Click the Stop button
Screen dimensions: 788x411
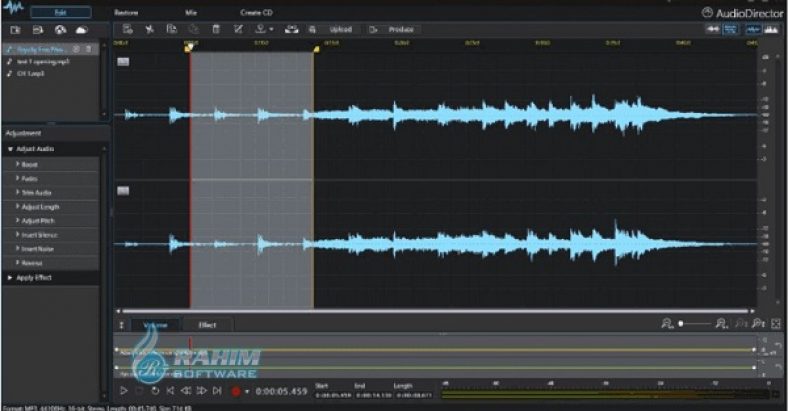tap(140, 390)
